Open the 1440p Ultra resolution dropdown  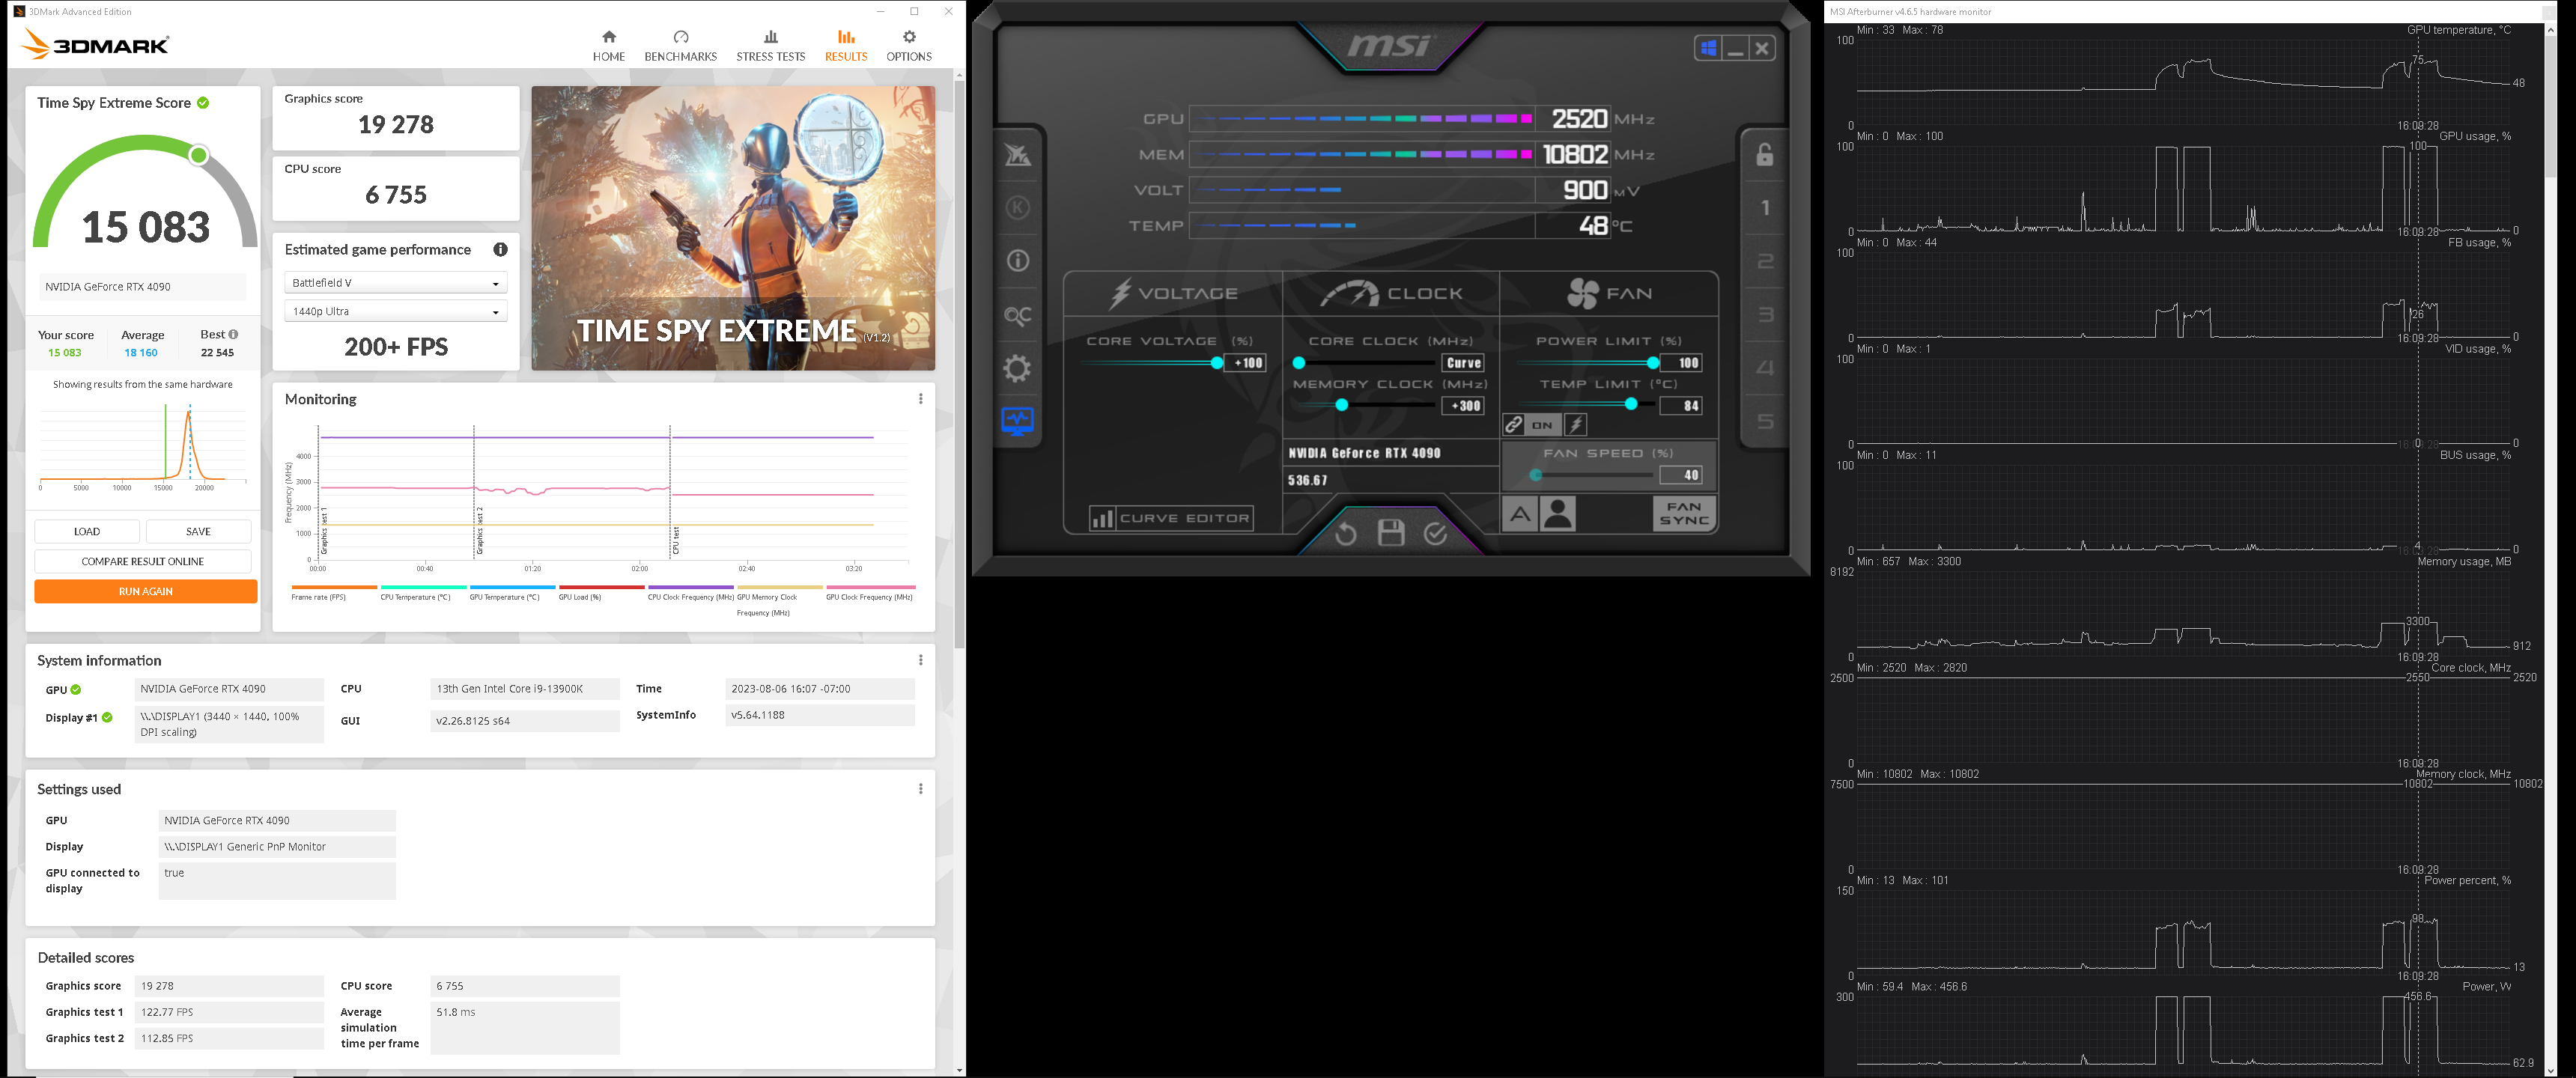pyautogui.click(x=395, y=311)
